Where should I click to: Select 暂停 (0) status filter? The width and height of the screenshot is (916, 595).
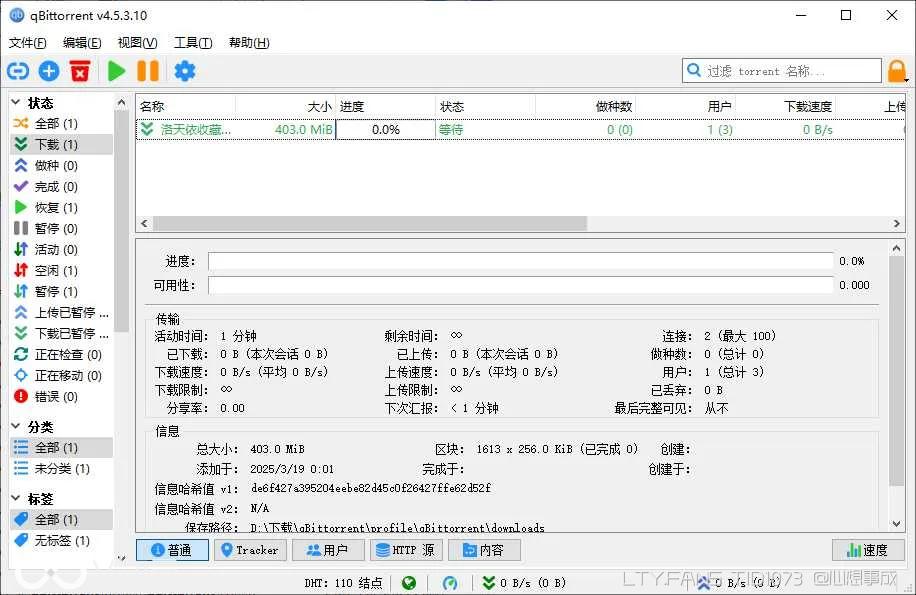tap(61, 228)
